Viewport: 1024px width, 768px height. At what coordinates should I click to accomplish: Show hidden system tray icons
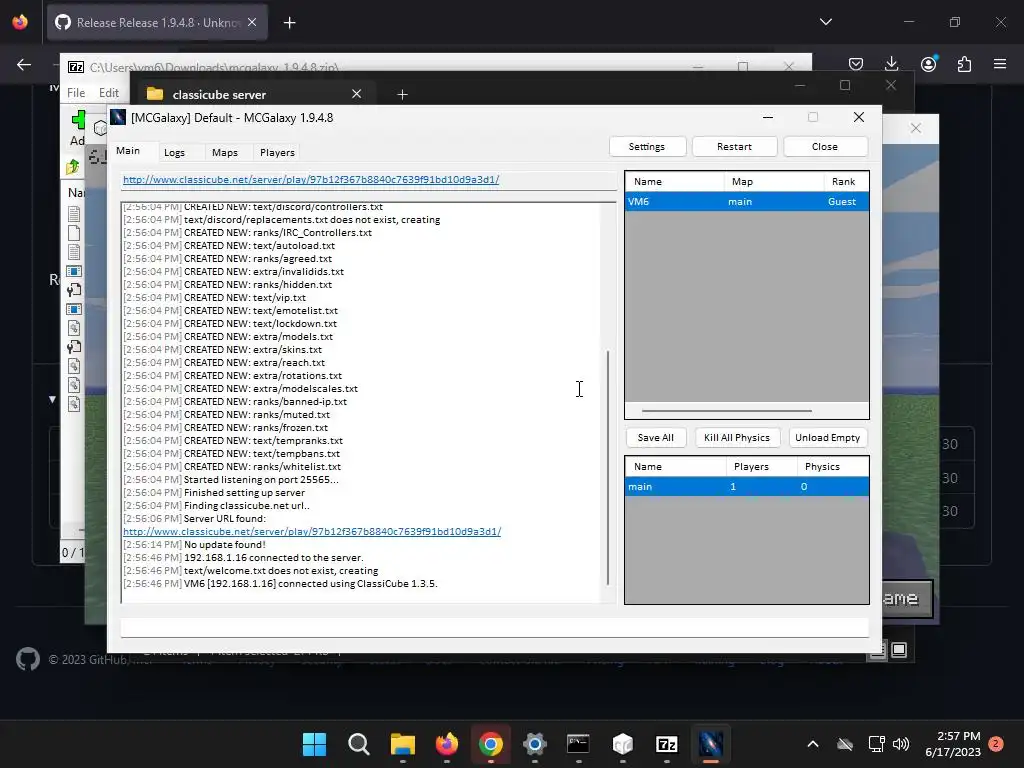point(812,744)
